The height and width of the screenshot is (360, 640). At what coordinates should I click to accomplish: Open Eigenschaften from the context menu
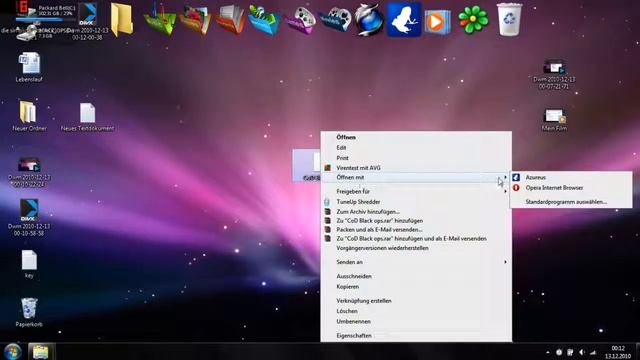[416, 336]
